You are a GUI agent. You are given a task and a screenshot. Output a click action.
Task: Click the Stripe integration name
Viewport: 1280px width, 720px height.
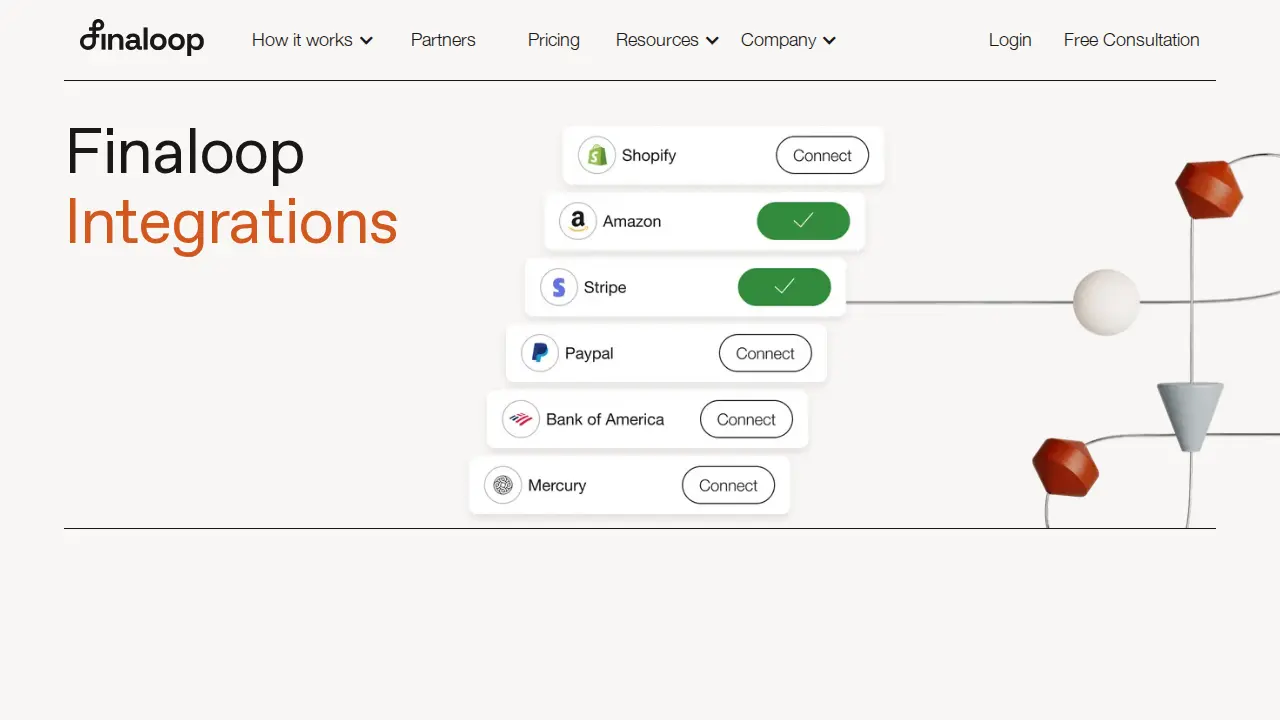605,287
